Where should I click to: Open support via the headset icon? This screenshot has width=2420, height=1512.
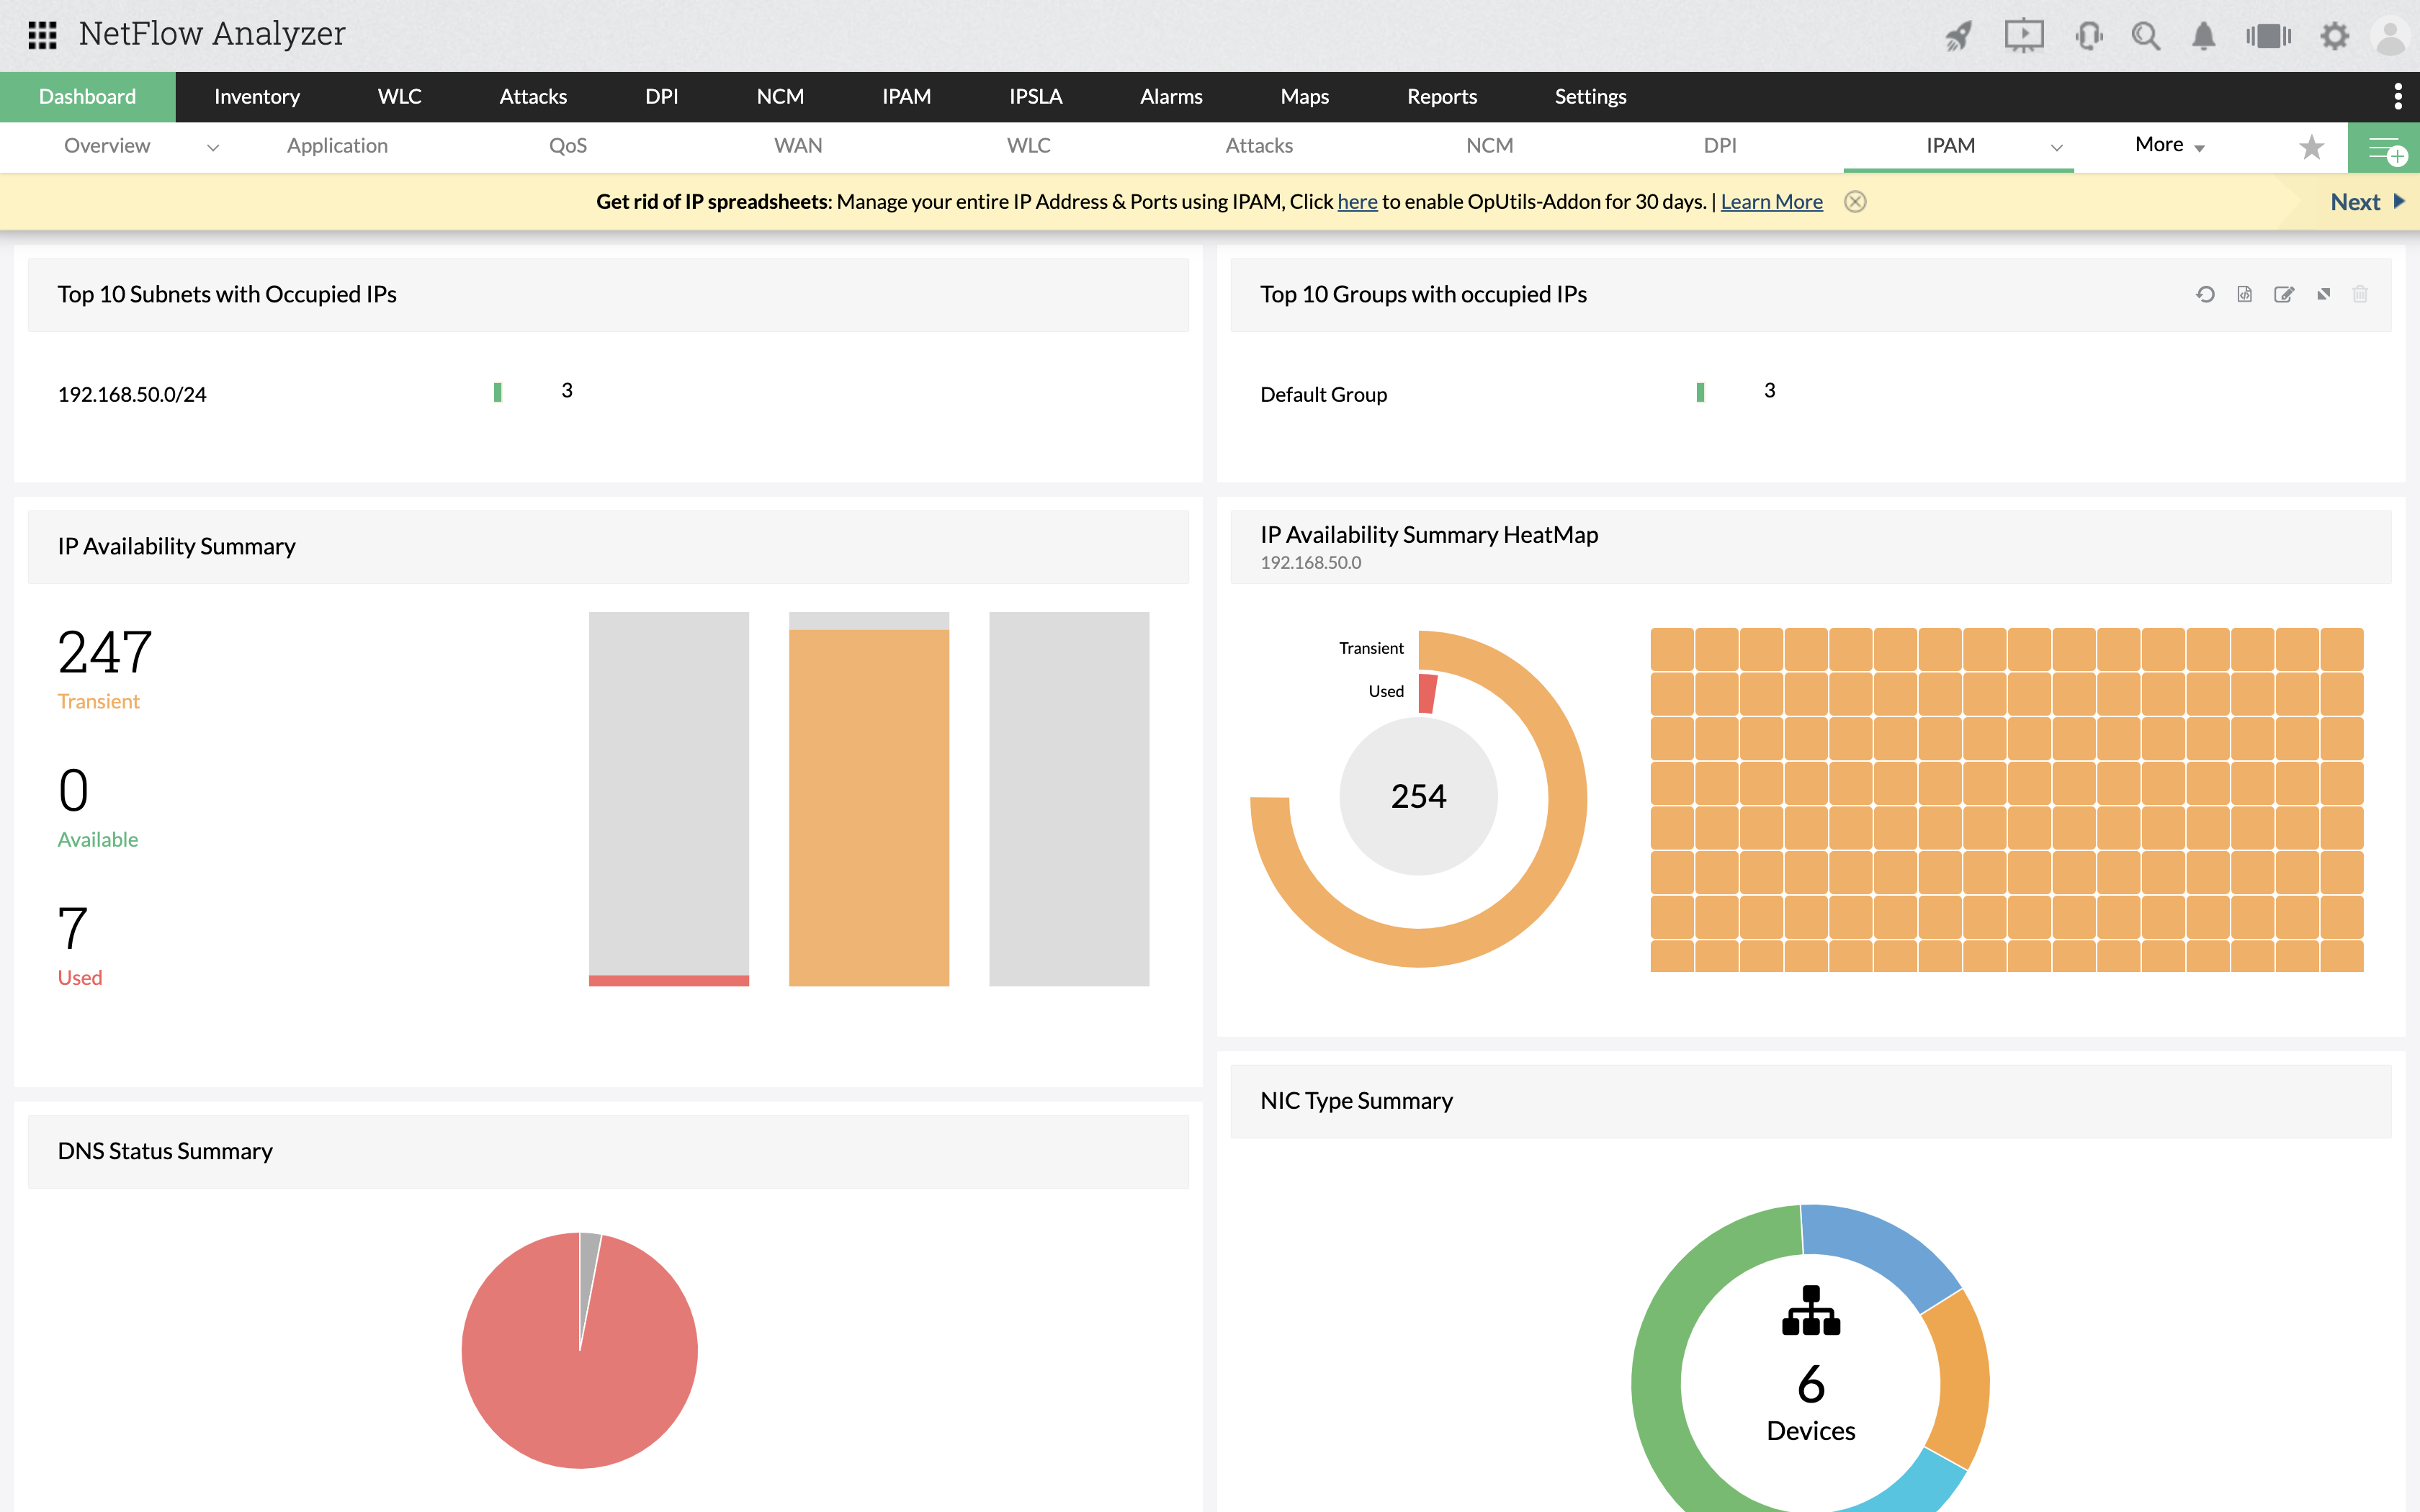[x=2089, y=35]
